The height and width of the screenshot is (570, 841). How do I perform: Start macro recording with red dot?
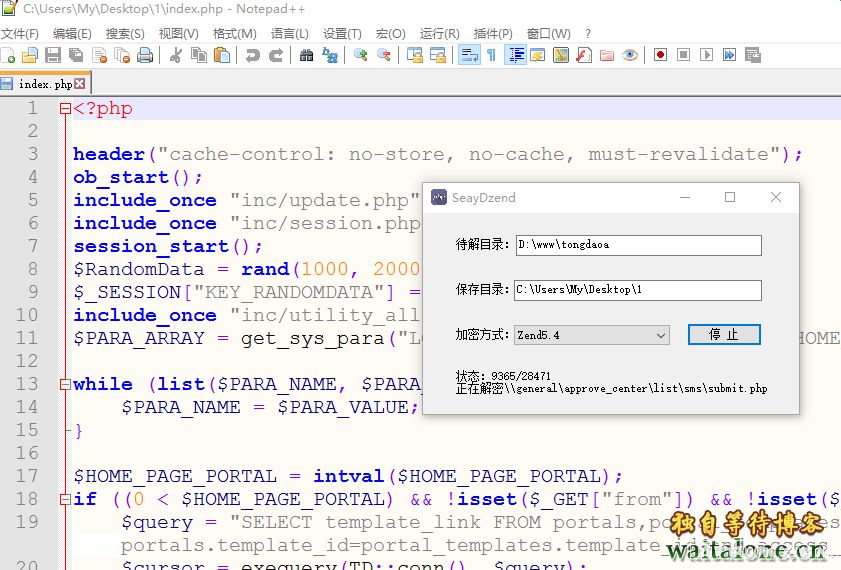point(660,55)
